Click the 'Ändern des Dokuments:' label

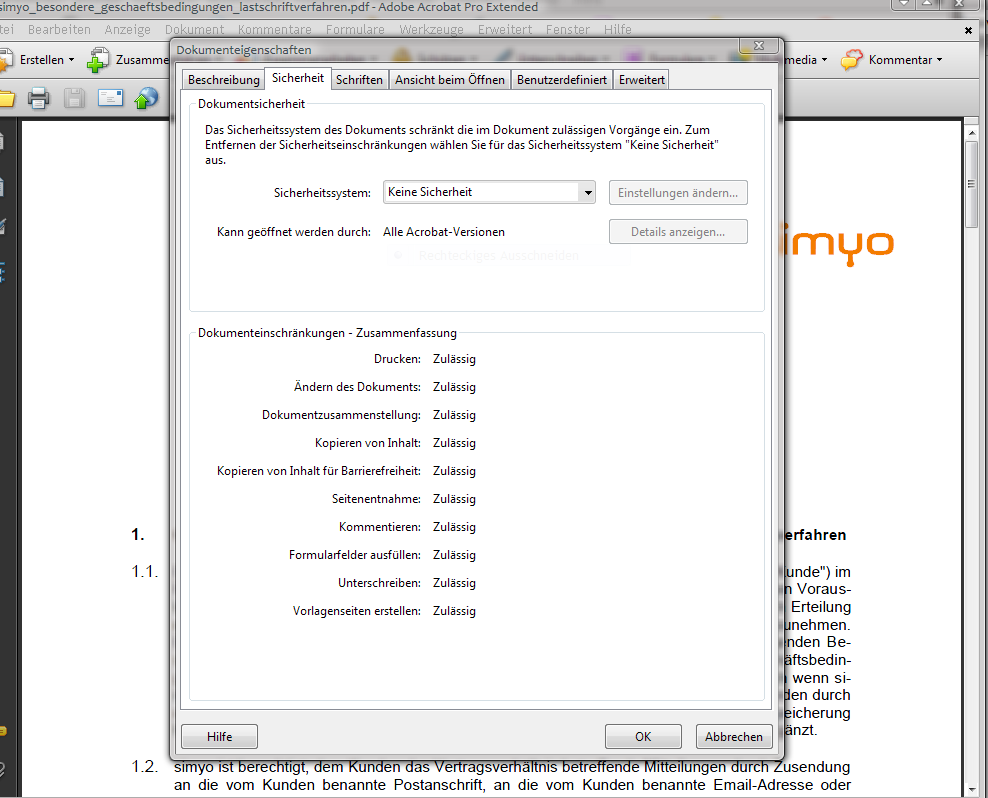(357, 386)
